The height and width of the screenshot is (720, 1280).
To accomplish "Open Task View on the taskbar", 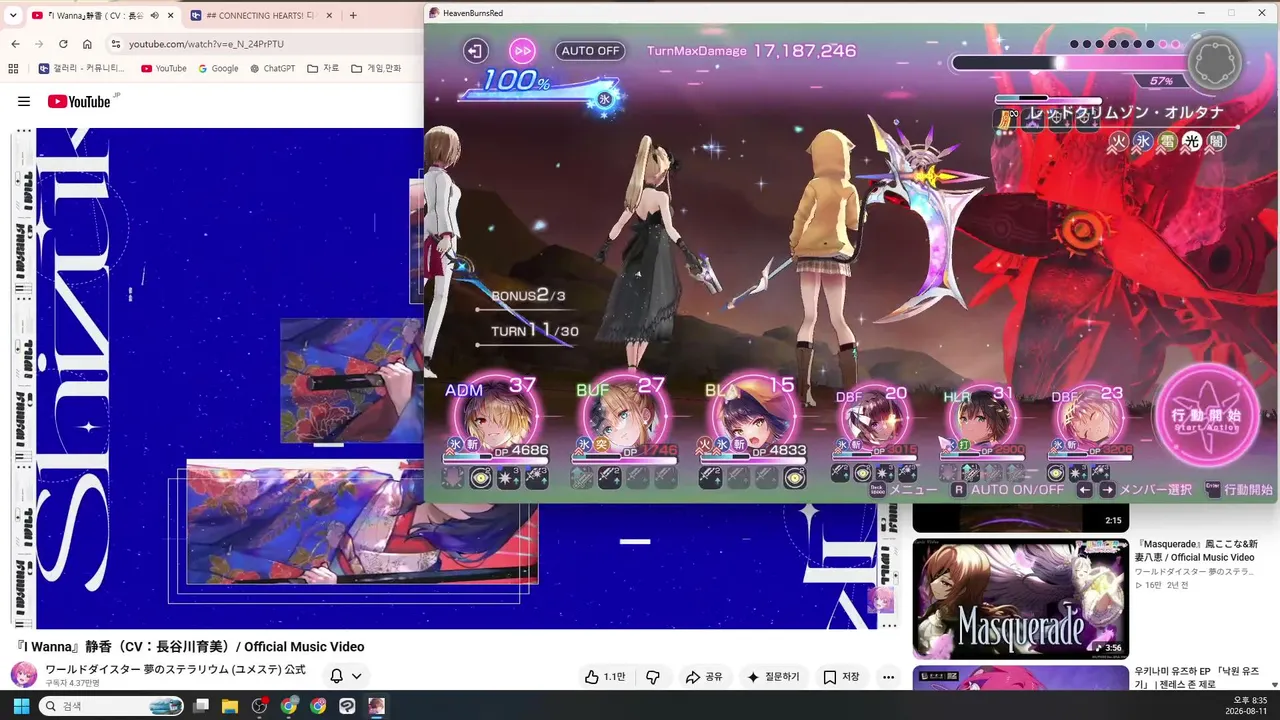I will (201, 706).
